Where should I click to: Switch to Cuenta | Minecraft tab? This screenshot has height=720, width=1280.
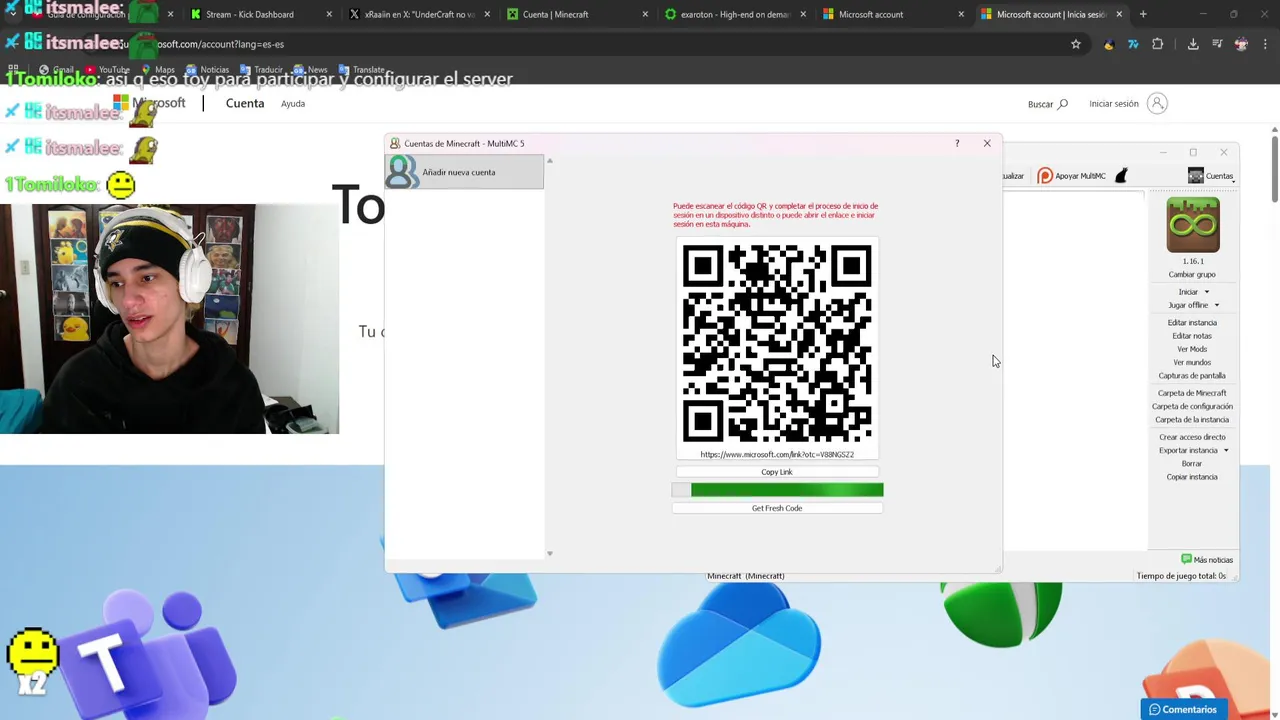(x=578, y=14)
